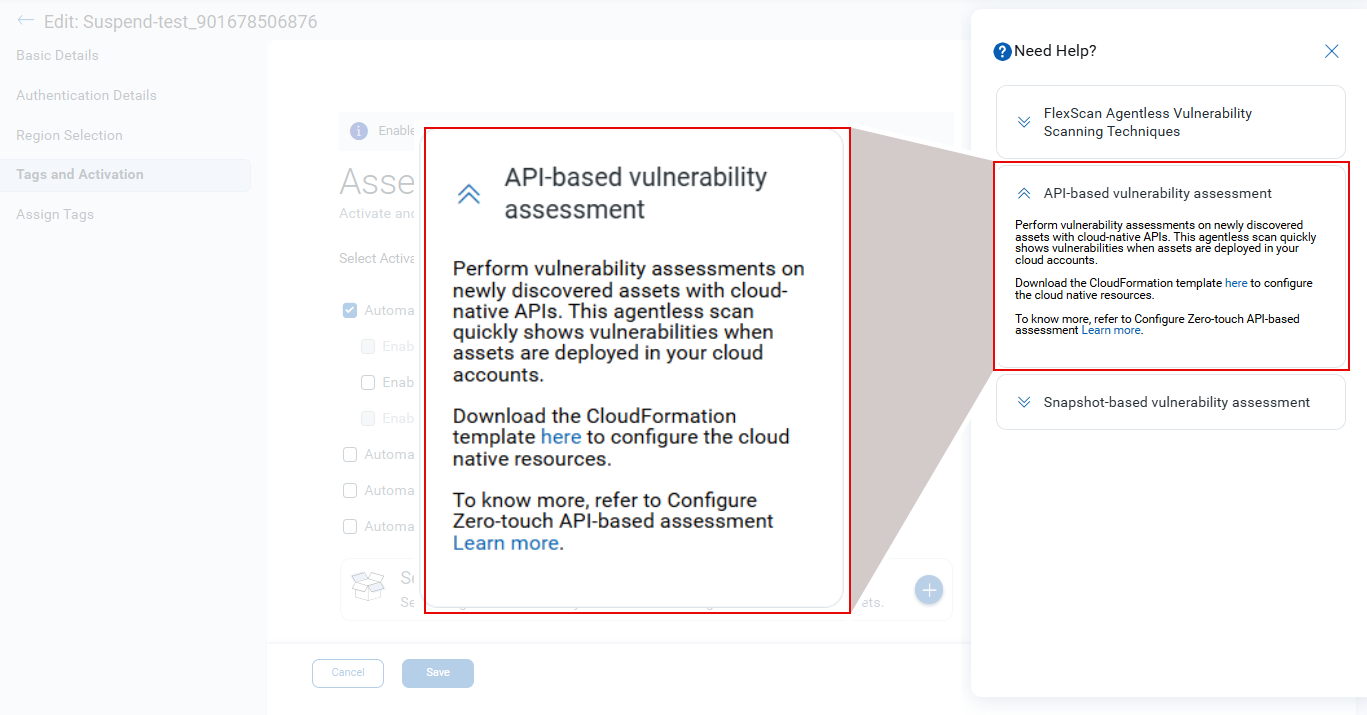
Task: Click the 'Need Help?' heading
Action: click(1055, 51)
